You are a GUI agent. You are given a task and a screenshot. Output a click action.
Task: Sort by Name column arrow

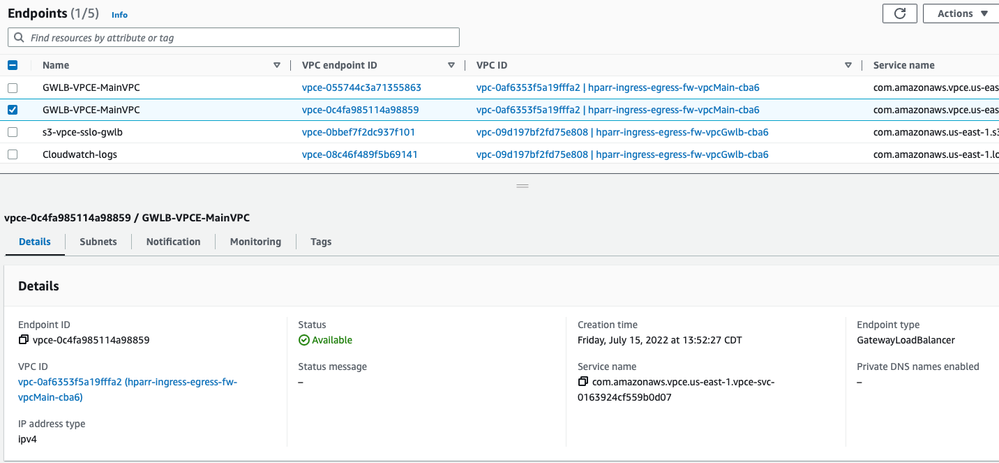[x=277, y=66]
